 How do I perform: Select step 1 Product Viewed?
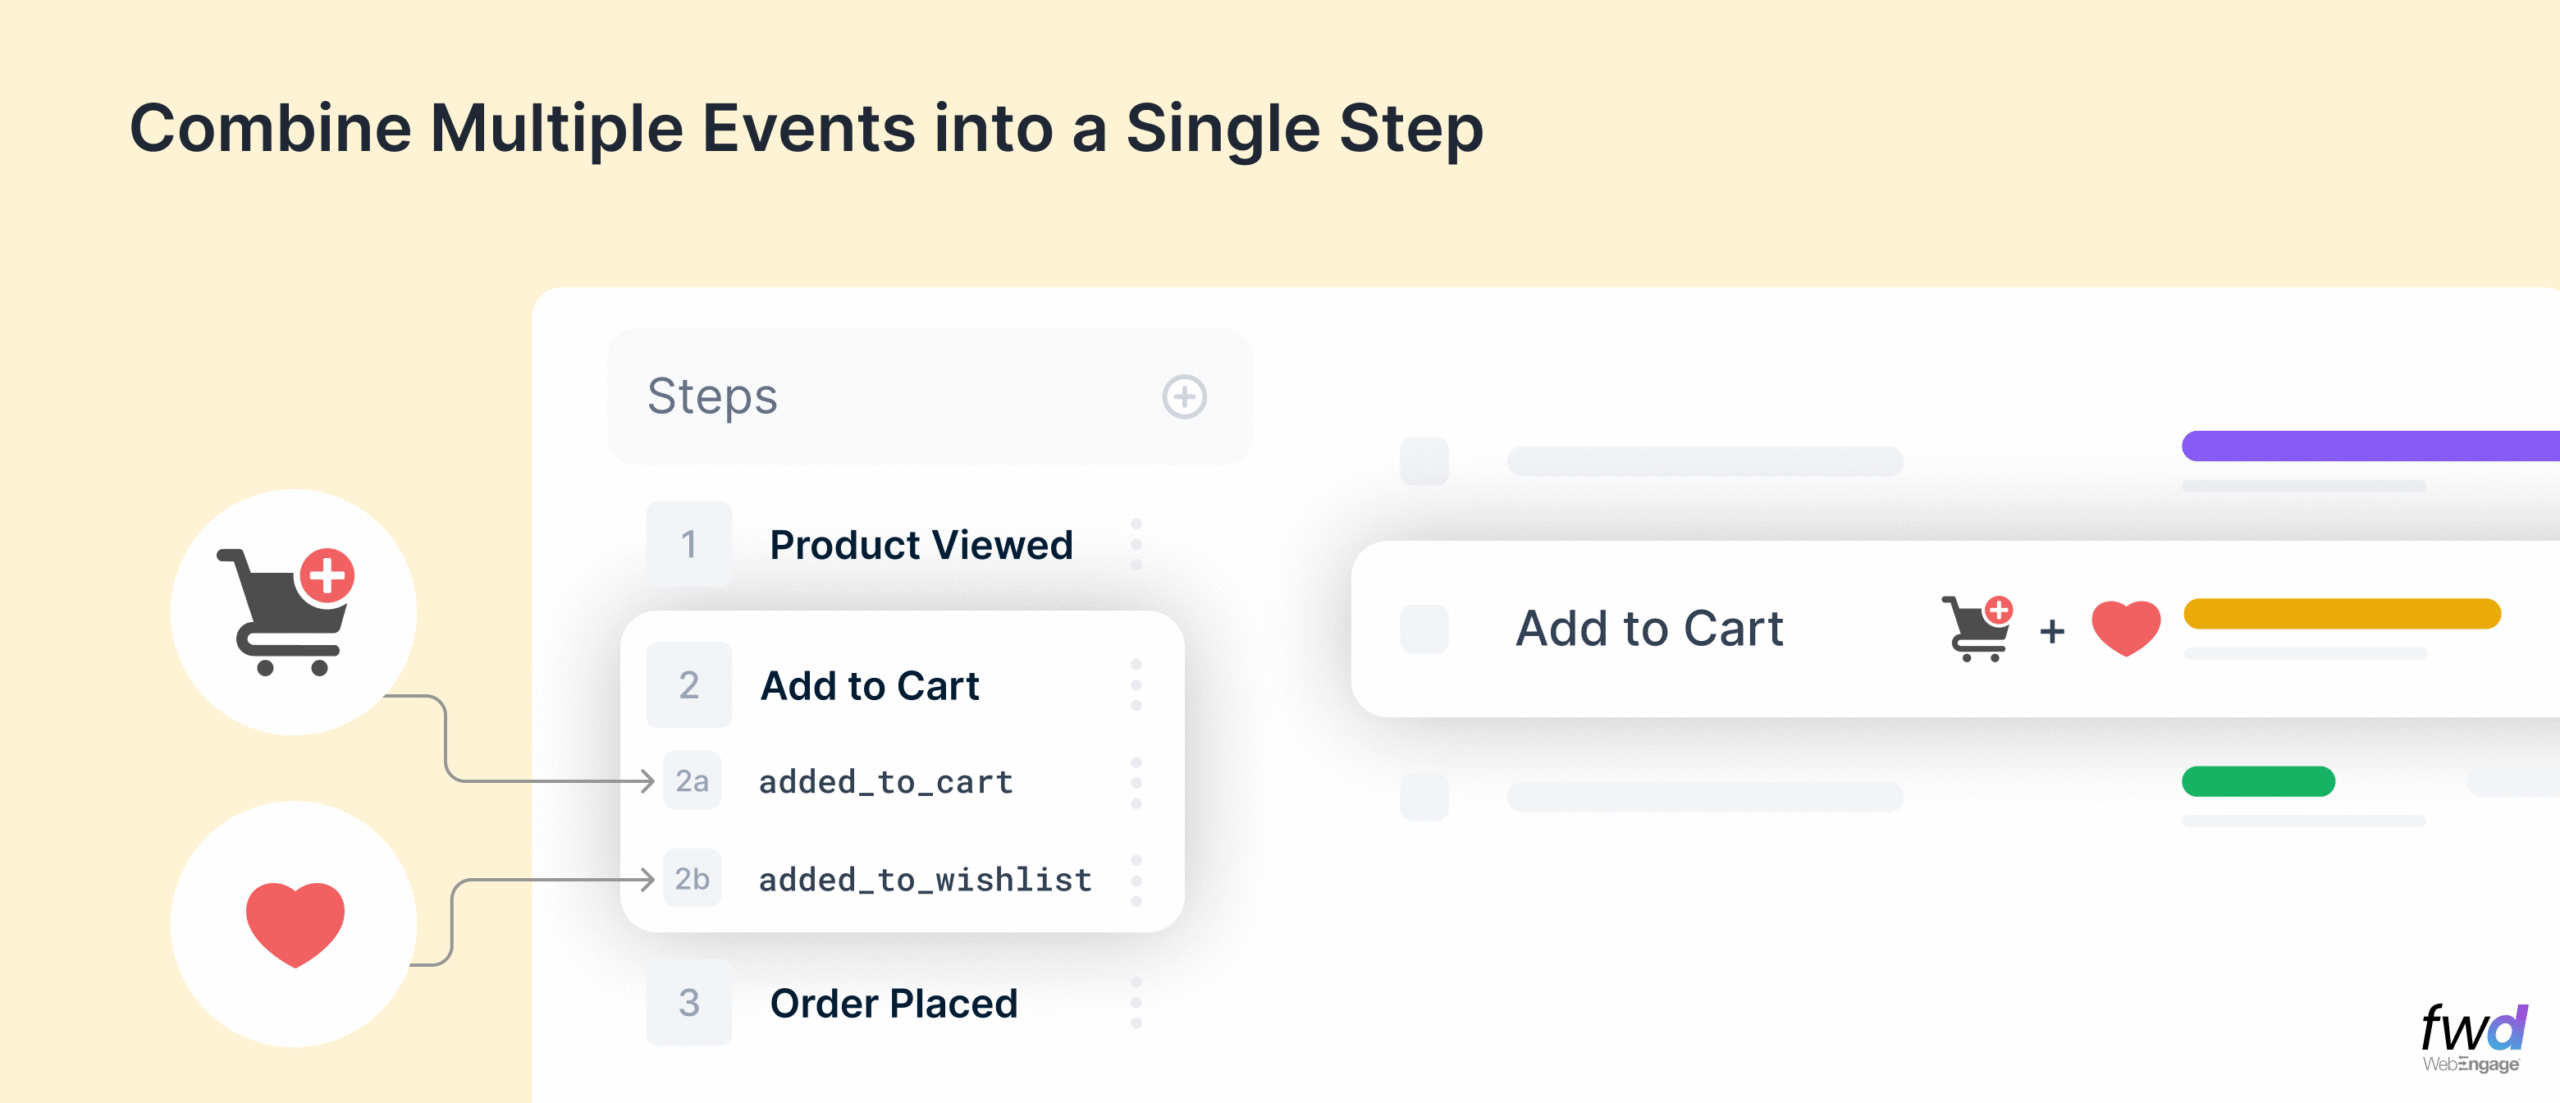(920, 545)
